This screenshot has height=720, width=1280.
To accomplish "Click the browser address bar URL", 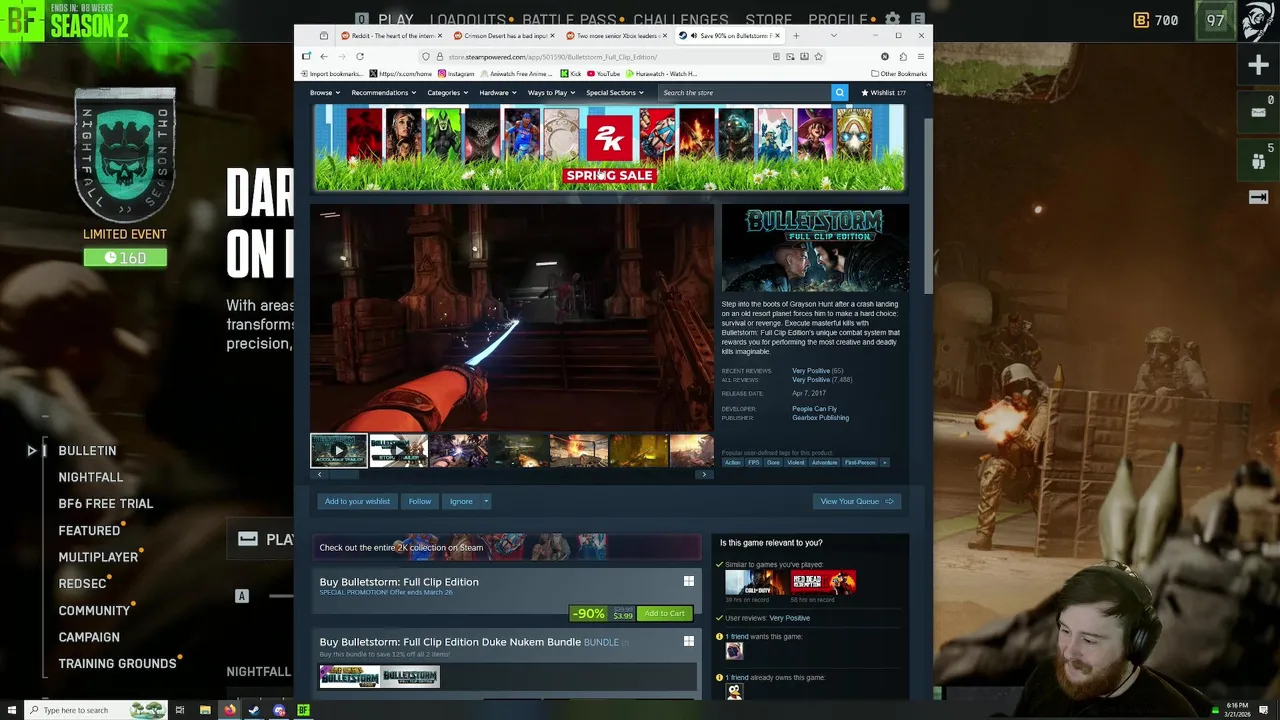I will [x=552, y=56].
